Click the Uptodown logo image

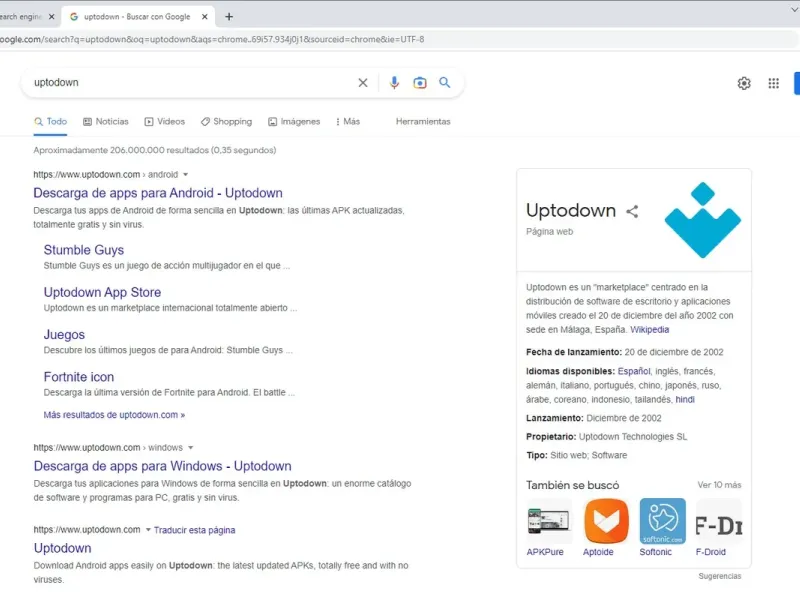pyautogui.click(x=703, y=220)
